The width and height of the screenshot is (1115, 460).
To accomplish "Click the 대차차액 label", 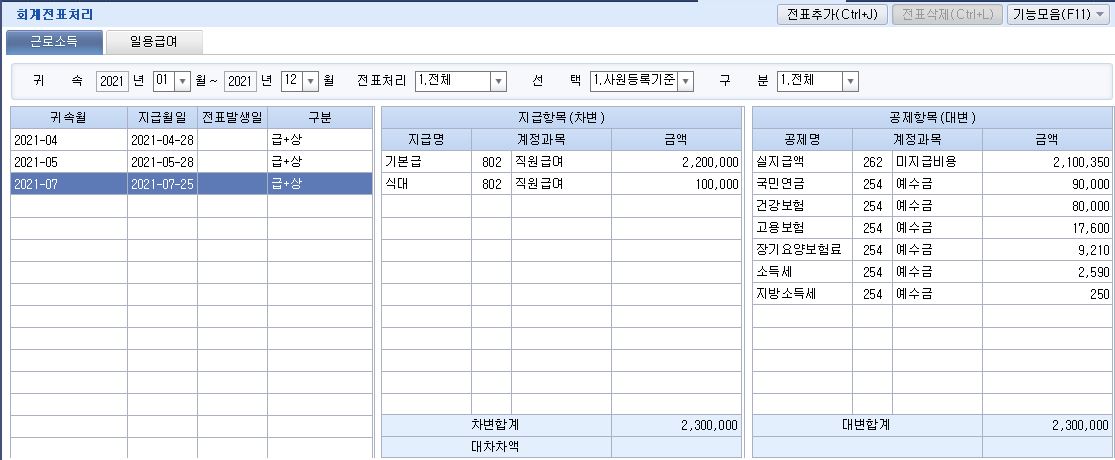I will click(496, 447).
